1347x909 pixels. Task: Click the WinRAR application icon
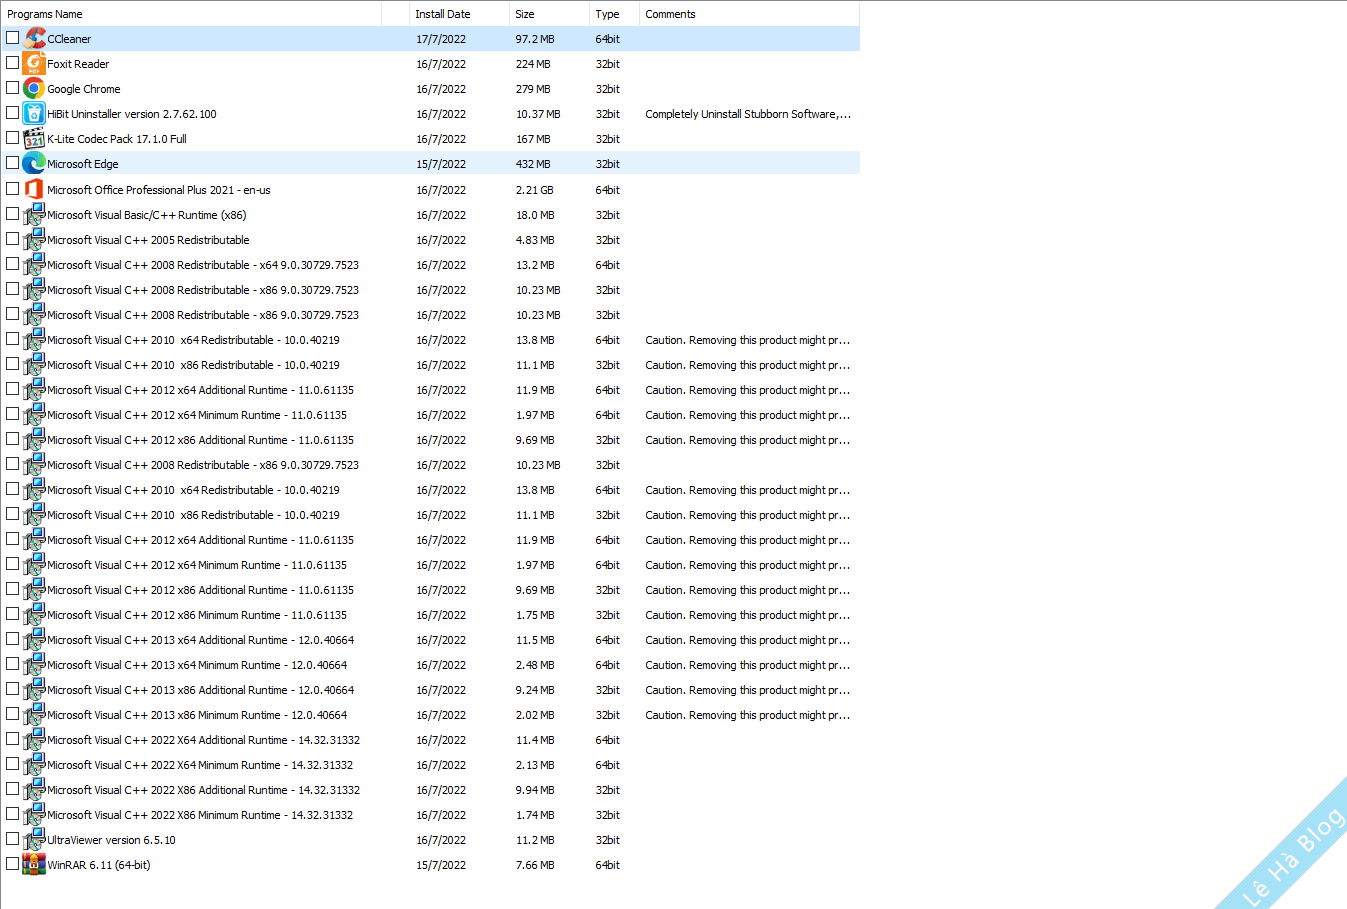(34, 864)
